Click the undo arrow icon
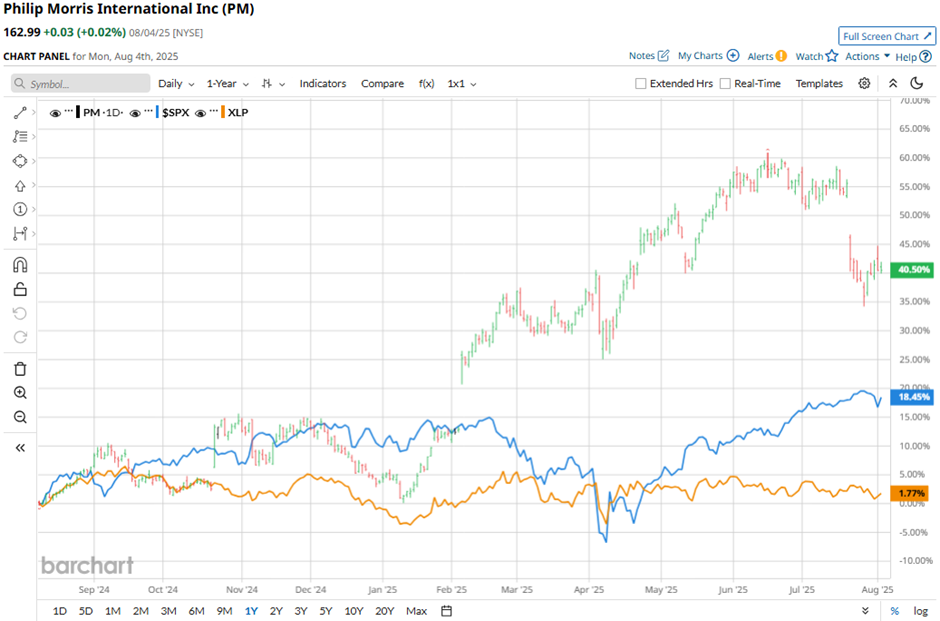The width and height of the screenshot is (940, 621). (20, 313)
